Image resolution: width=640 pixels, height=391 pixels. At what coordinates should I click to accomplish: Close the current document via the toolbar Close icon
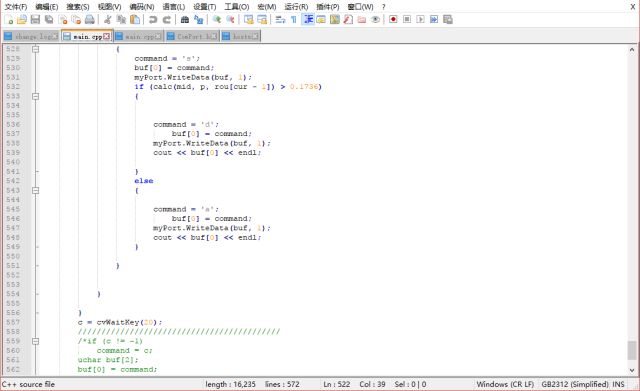(63, 20)
